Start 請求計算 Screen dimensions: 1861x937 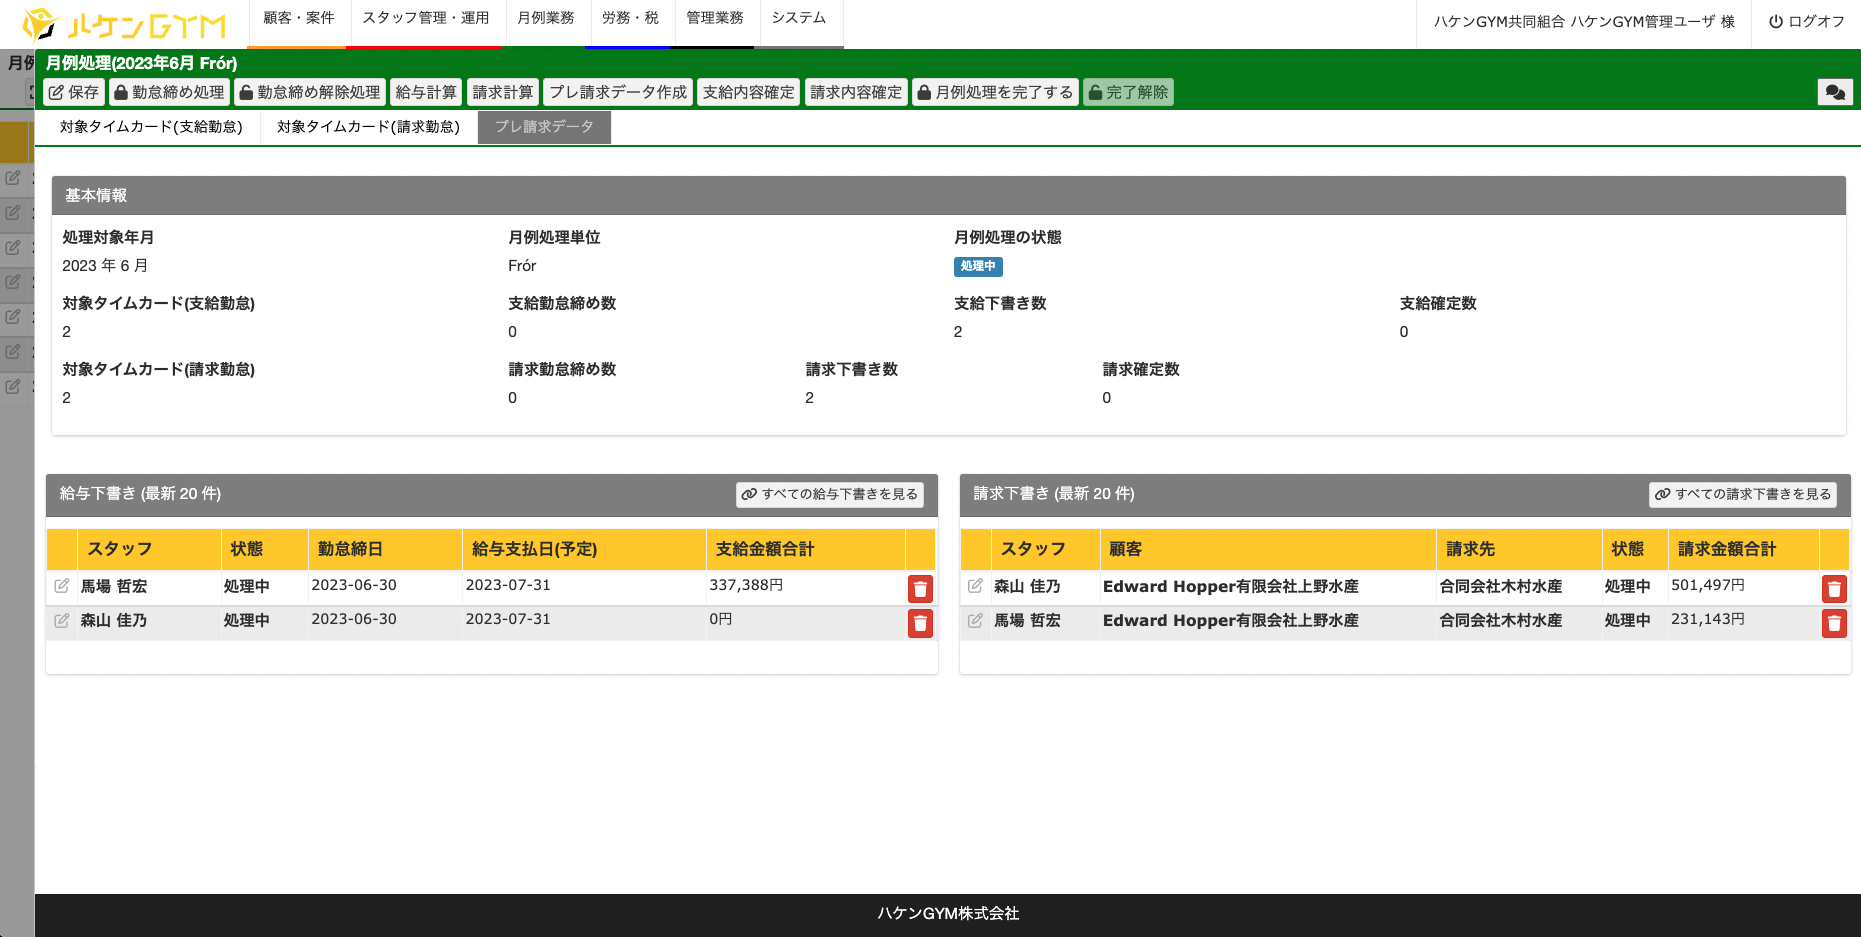point(503,92)
